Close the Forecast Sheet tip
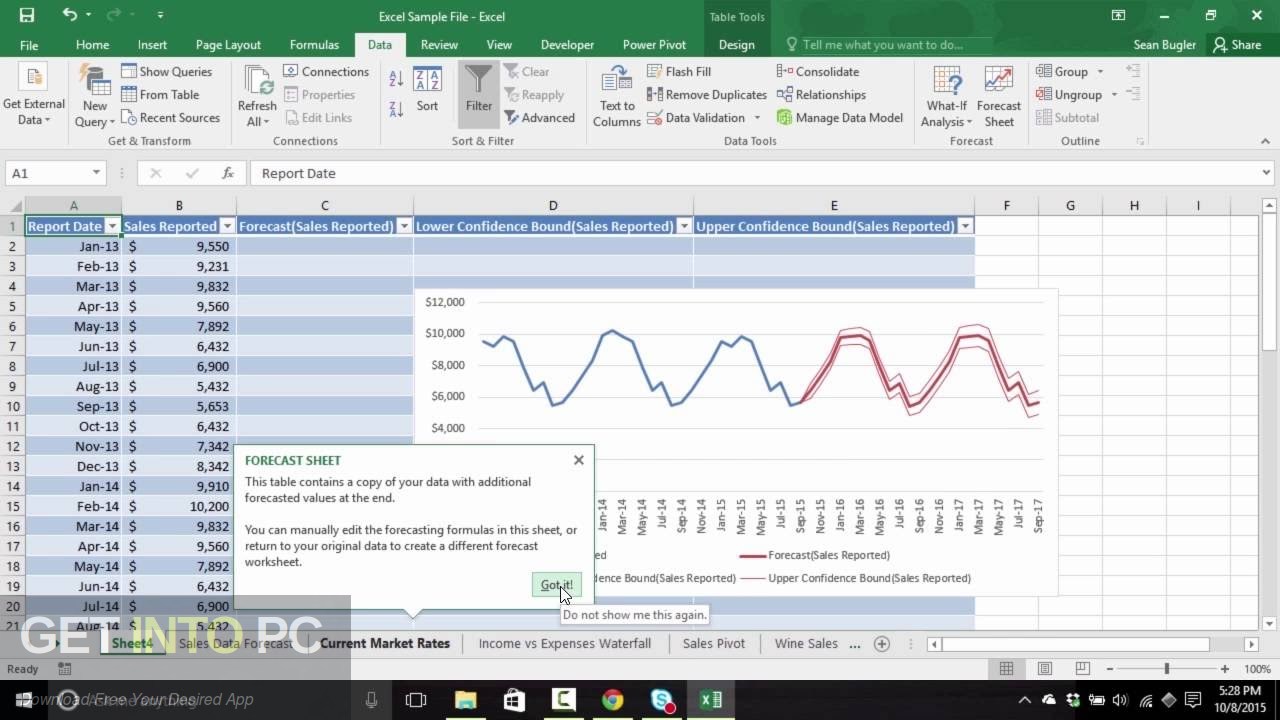Image resolution: width=1280 pixels, height=720 pixels. pyautogui.click(x=578, y=460)
